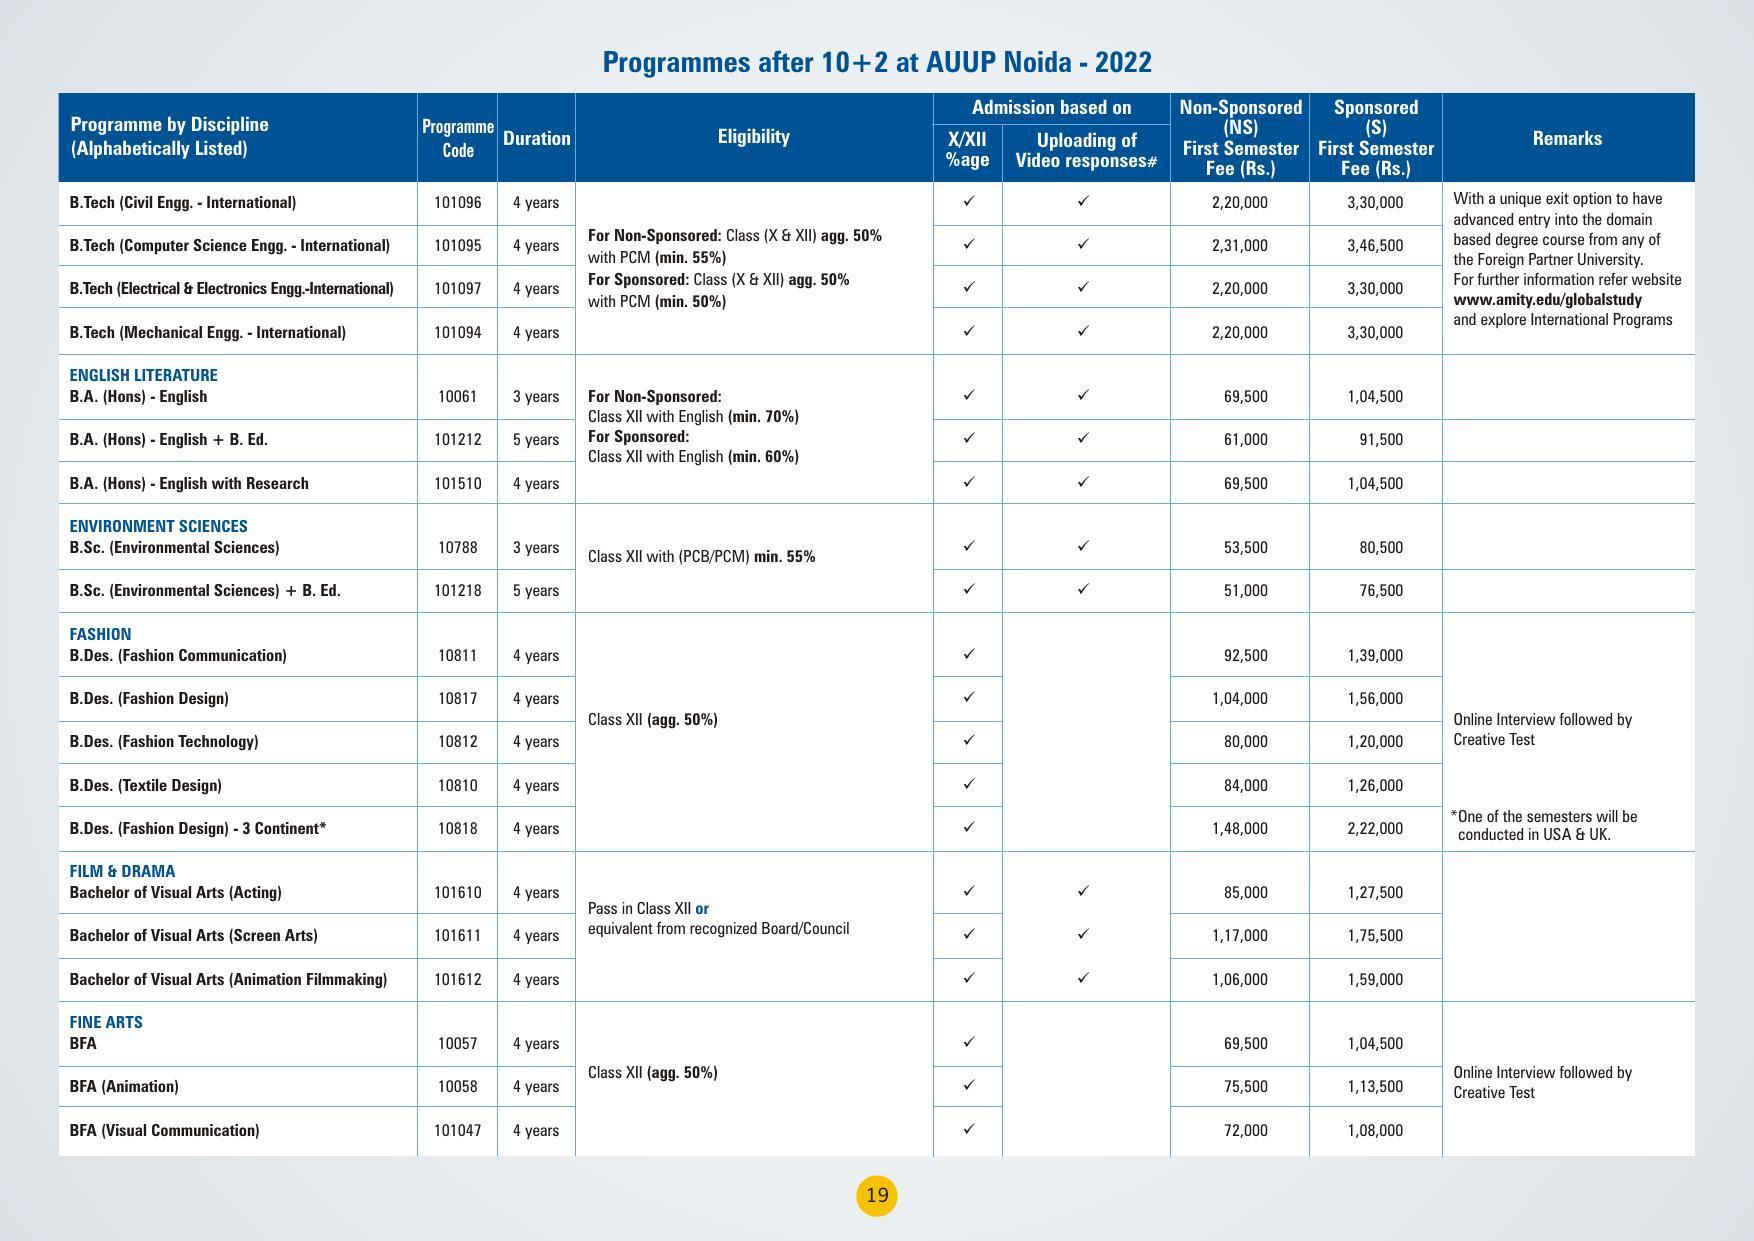Select 'B.A. (Hons) - English with Research' programme
The height and width of the screenshot is (1241, 1754).
189,483
